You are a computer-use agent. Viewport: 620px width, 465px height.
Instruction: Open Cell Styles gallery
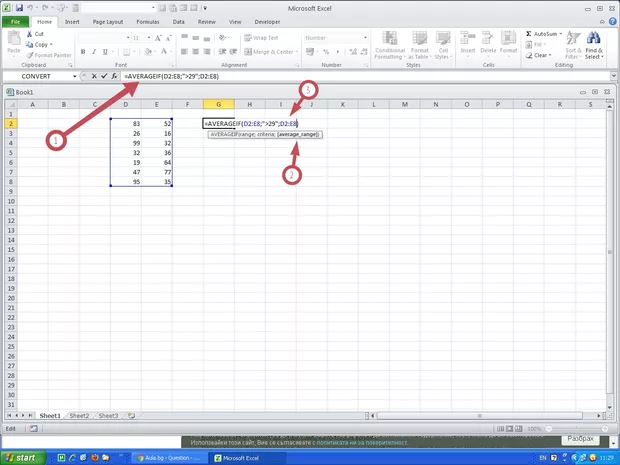pos(443,45)
